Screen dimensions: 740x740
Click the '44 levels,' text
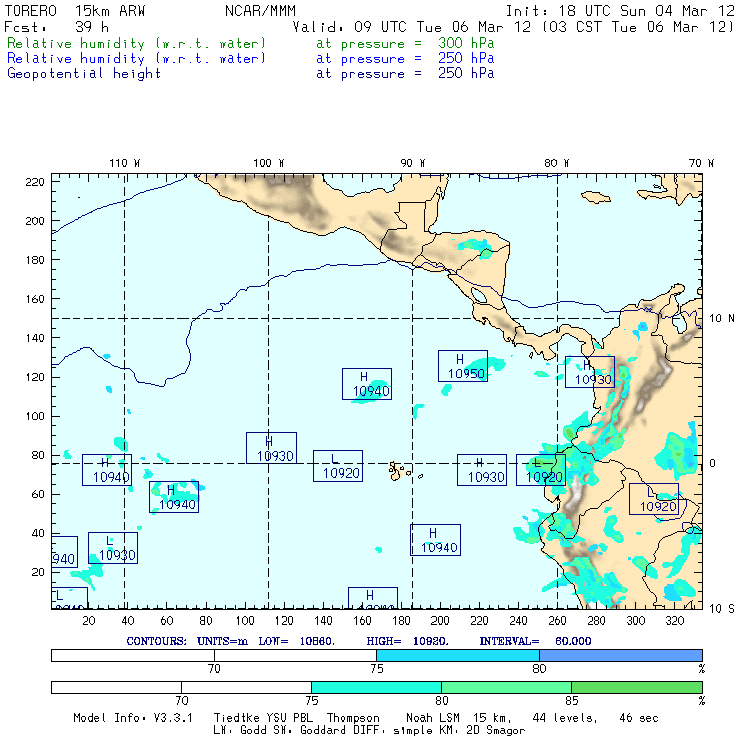(x=565, y=718)
